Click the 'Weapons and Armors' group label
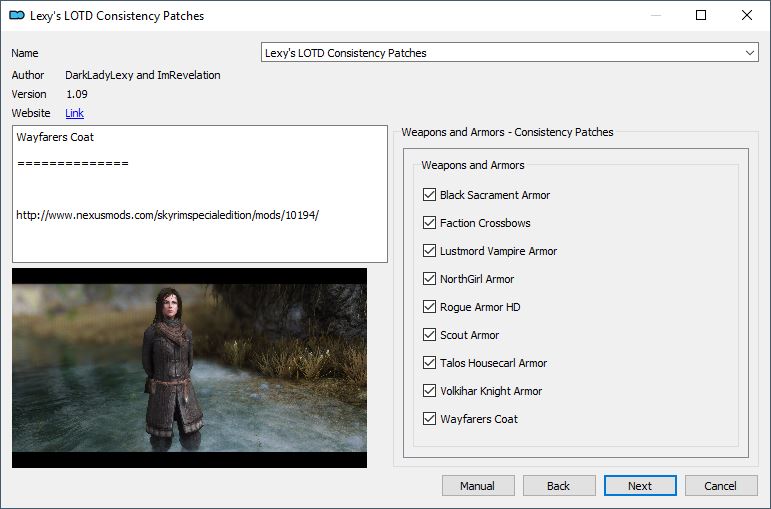 click(x=473, y=165)
